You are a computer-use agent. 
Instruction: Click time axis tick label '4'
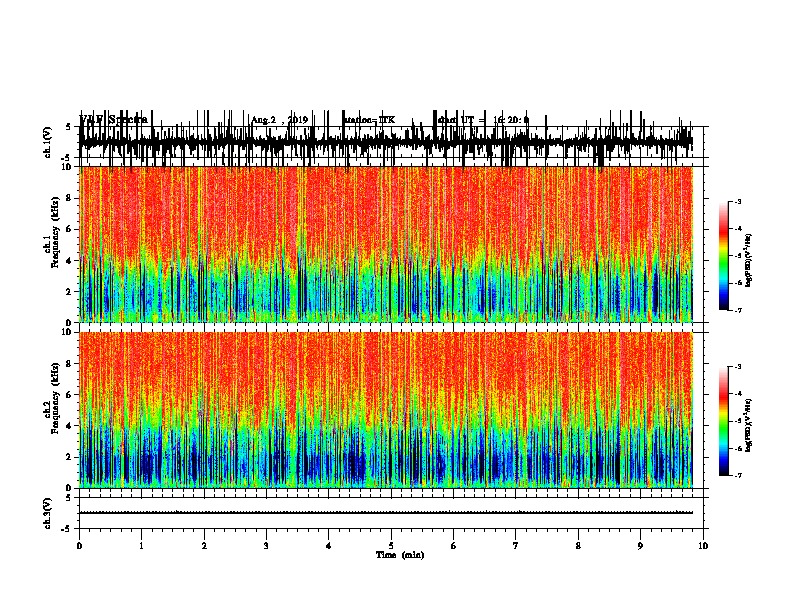329,546
